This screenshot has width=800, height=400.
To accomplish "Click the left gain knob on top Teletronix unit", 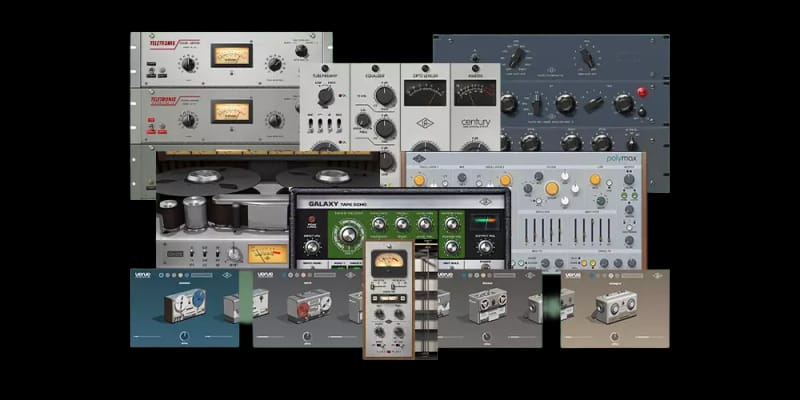I will (x=188, y=64).
